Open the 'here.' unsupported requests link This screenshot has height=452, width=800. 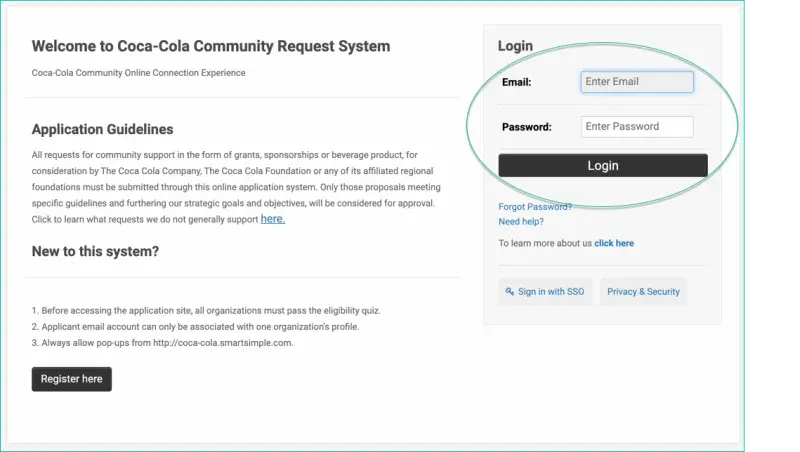[272, 219]
